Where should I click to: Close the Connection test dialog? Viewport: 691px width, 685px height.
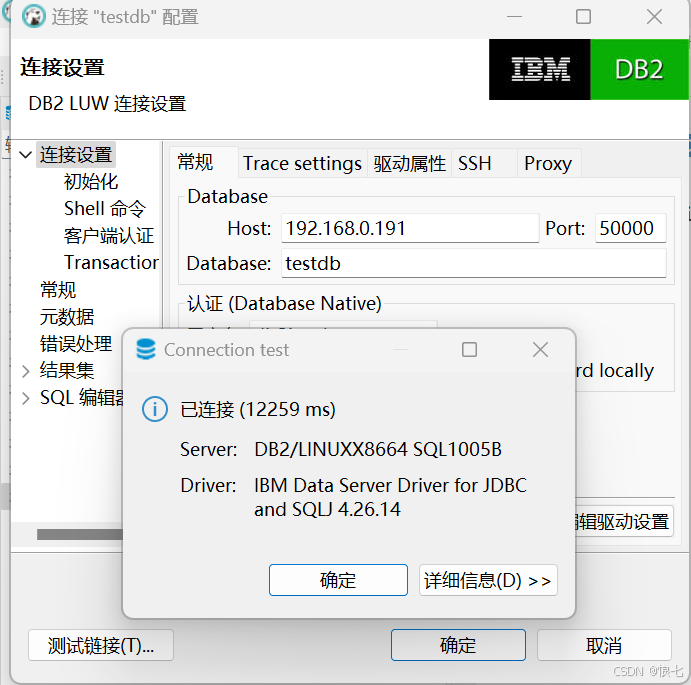540,350
